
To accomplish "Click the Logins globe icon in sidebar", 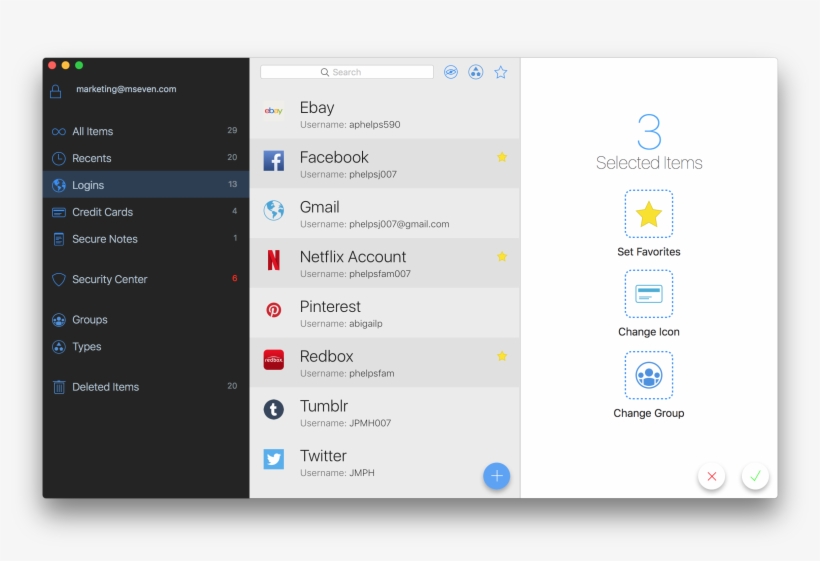I will pos(59,185).
